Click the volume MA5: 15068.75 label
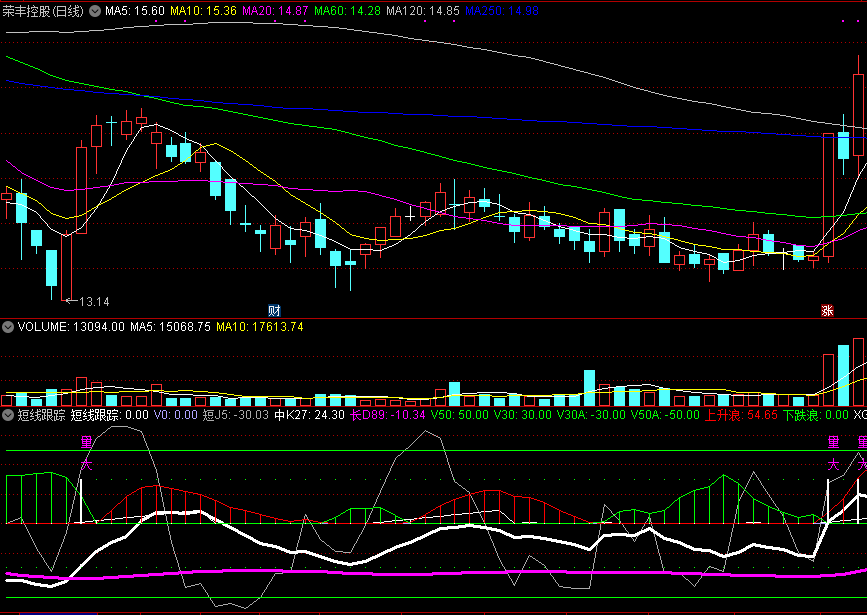This screenshot has width=867, height=615. pyautogui.click(x=170, y=327)
